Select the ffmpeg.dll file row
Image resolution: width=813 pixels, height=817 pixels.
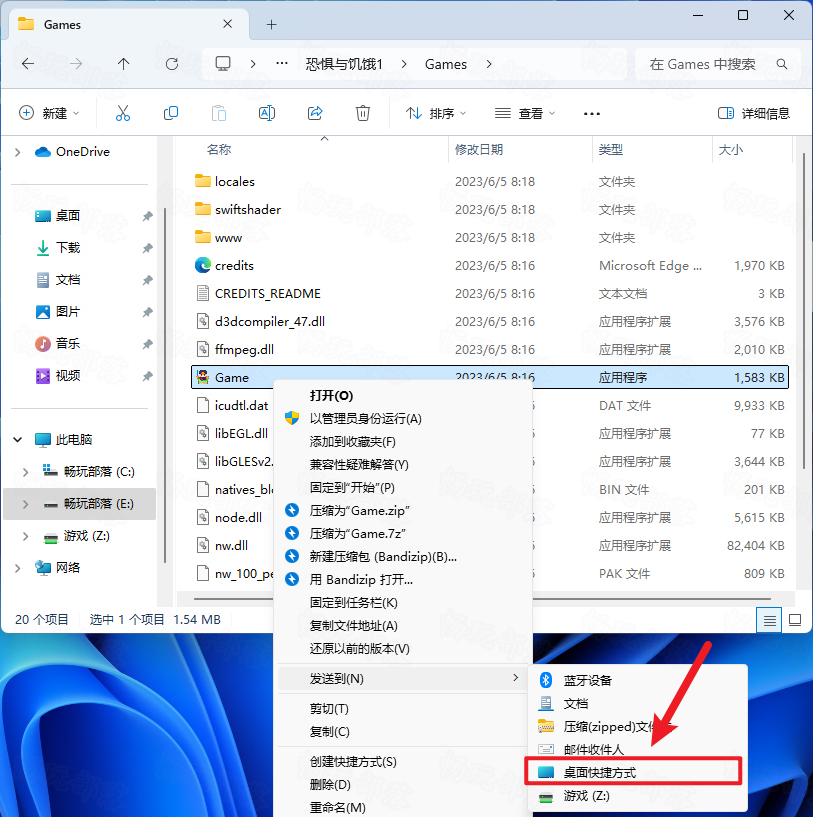(490, 350)
